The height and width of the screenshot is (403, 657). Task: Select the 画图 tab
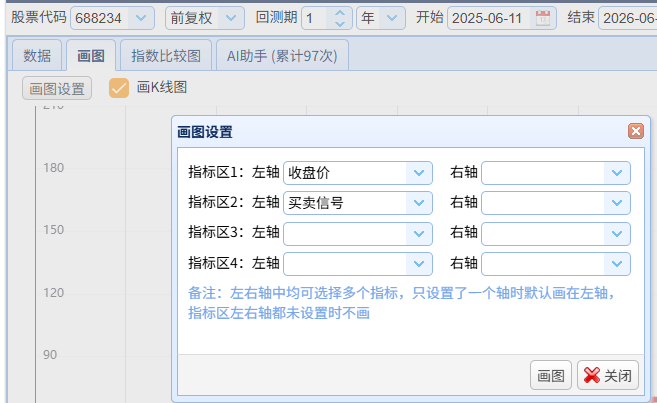[91, 55]
